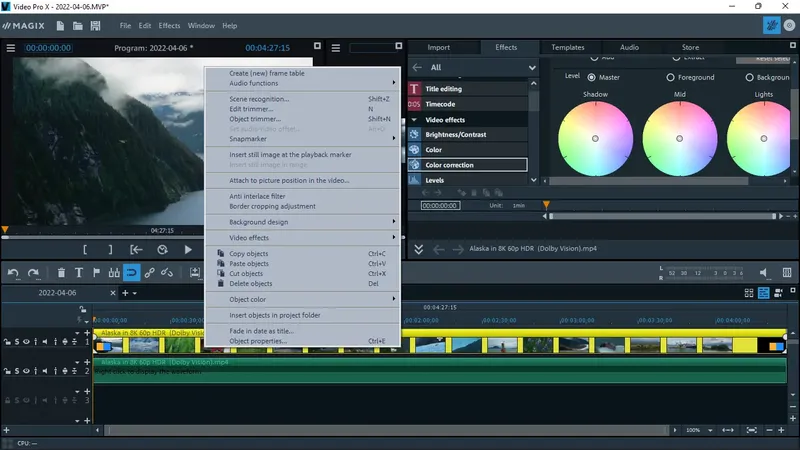
Task: Click the blue toolbar icon in the top right
Action: [x=771, y=26]
